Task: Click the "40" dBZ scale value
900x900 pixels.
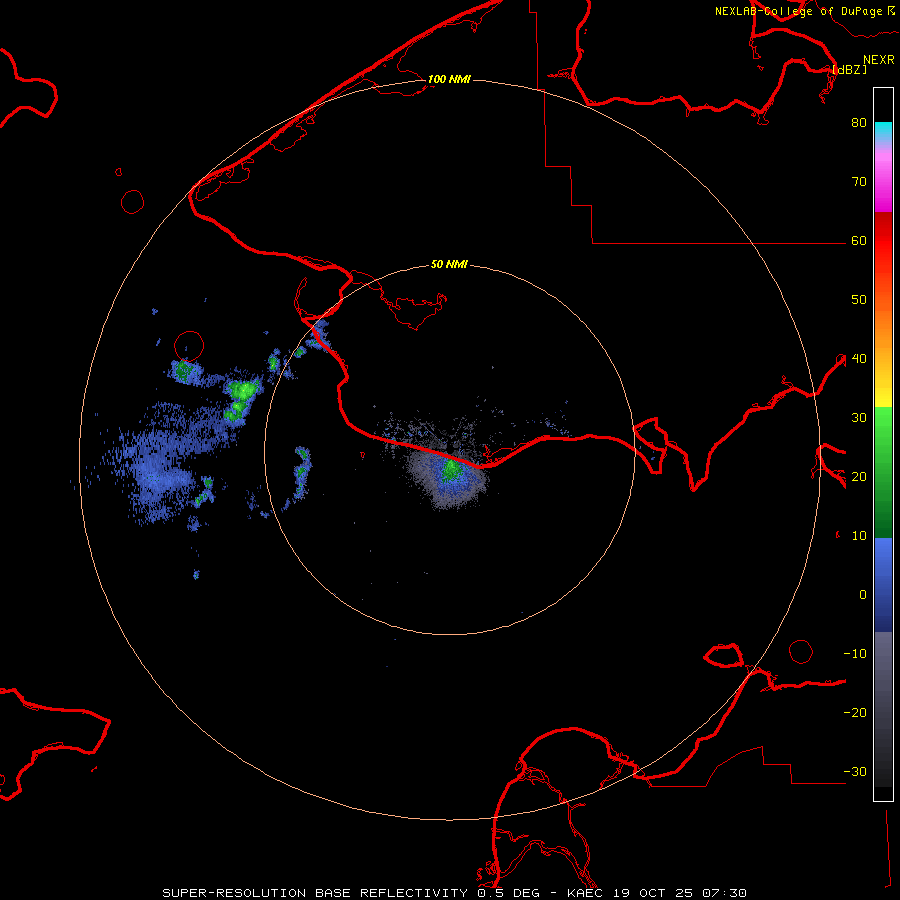Action: tap(859, 359)
